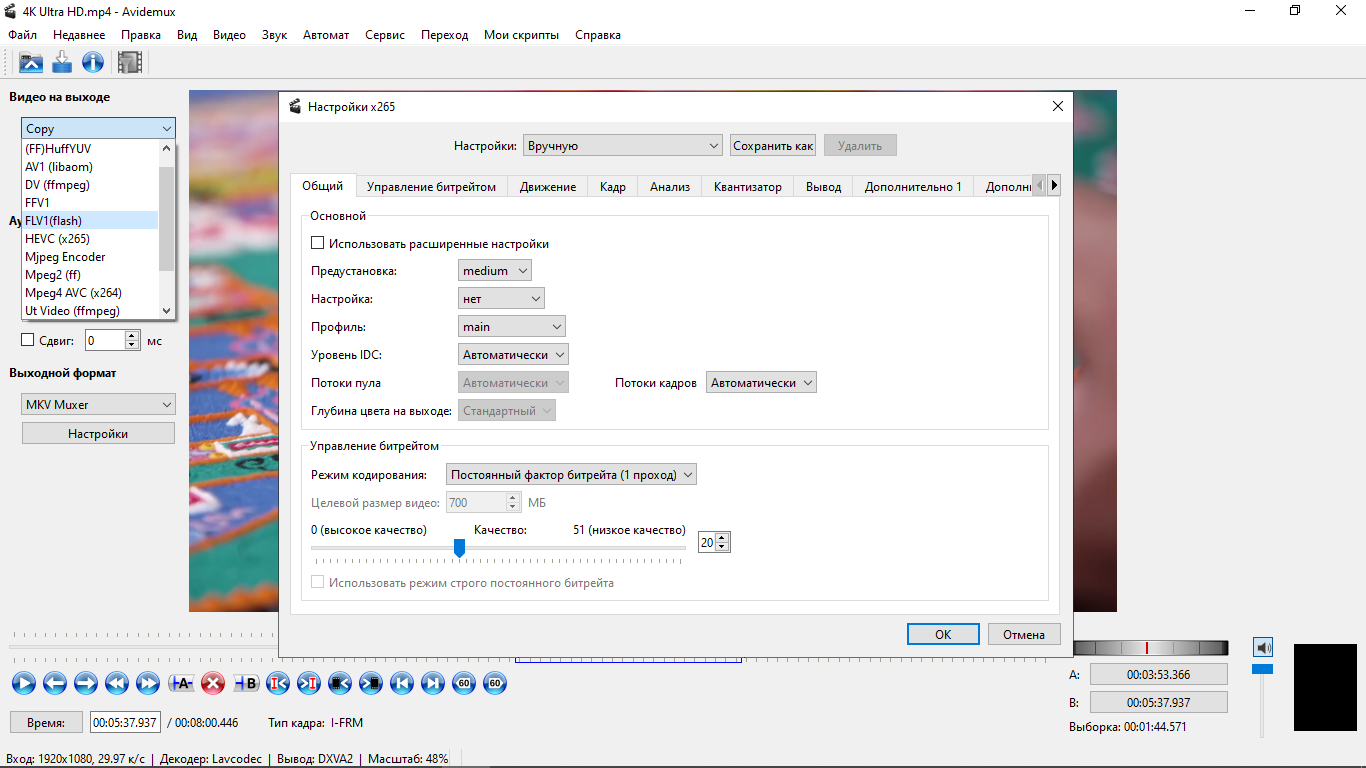Set marker A in the playback bar
This screenshot has height=768, width=1366.
click(181, 684)
